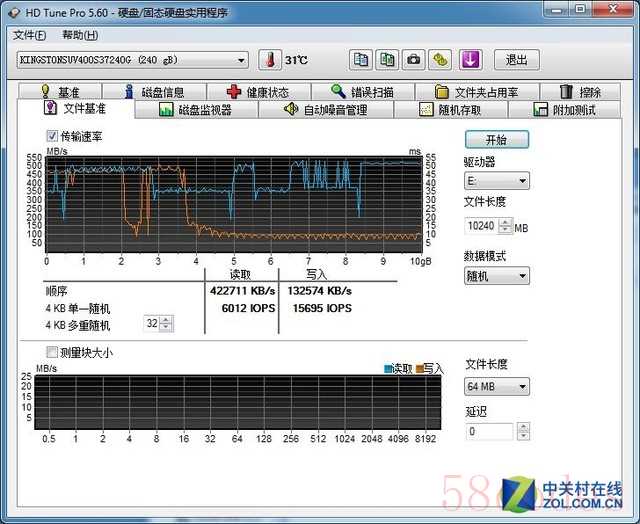Open the 基准 benchmark tab
Image resolution: width=640 pixels, height=524 pixels.
click(60, 91)
